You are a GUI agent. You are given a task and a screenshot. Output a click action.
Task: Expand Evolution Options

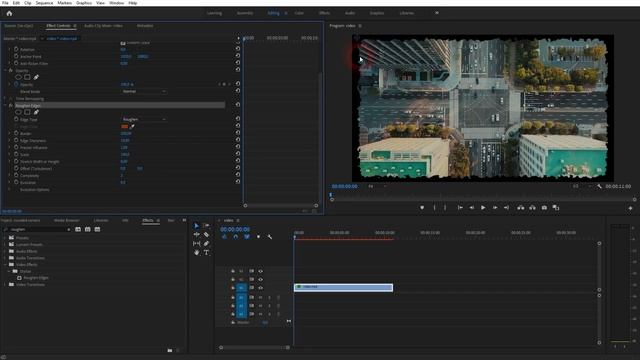point(10,189)
